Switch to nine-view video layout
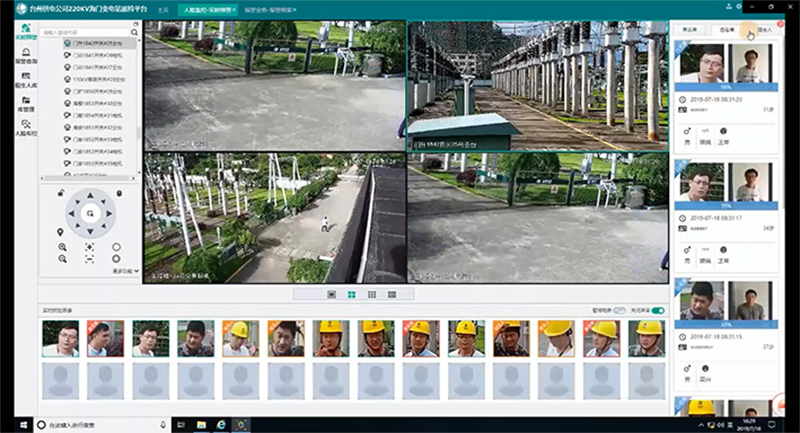The image size is (800, 433). [372, 294]
